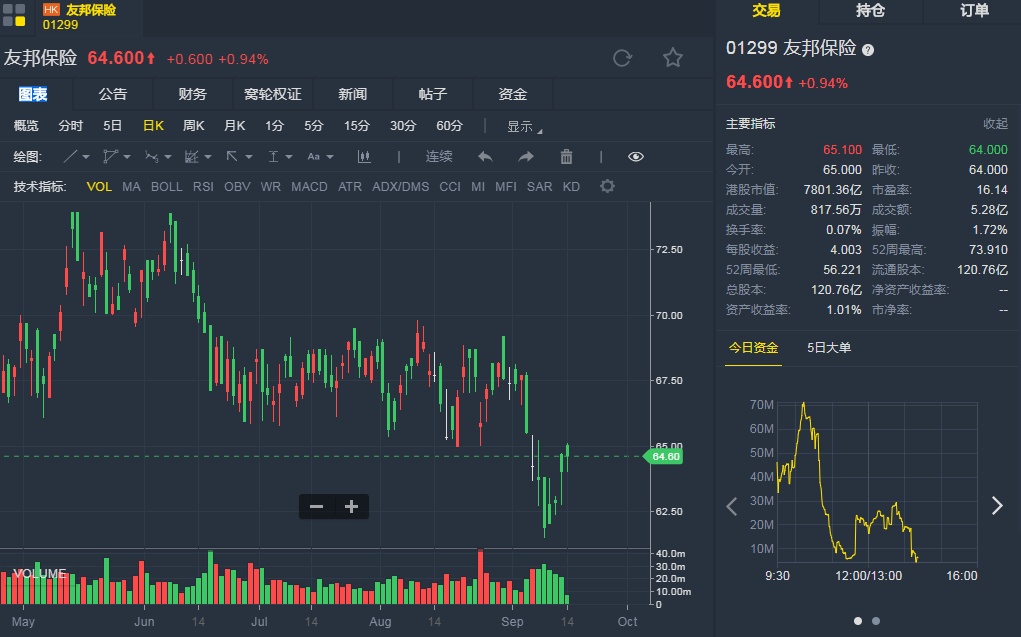Toggle the MACD indicator

click(309, 186)
